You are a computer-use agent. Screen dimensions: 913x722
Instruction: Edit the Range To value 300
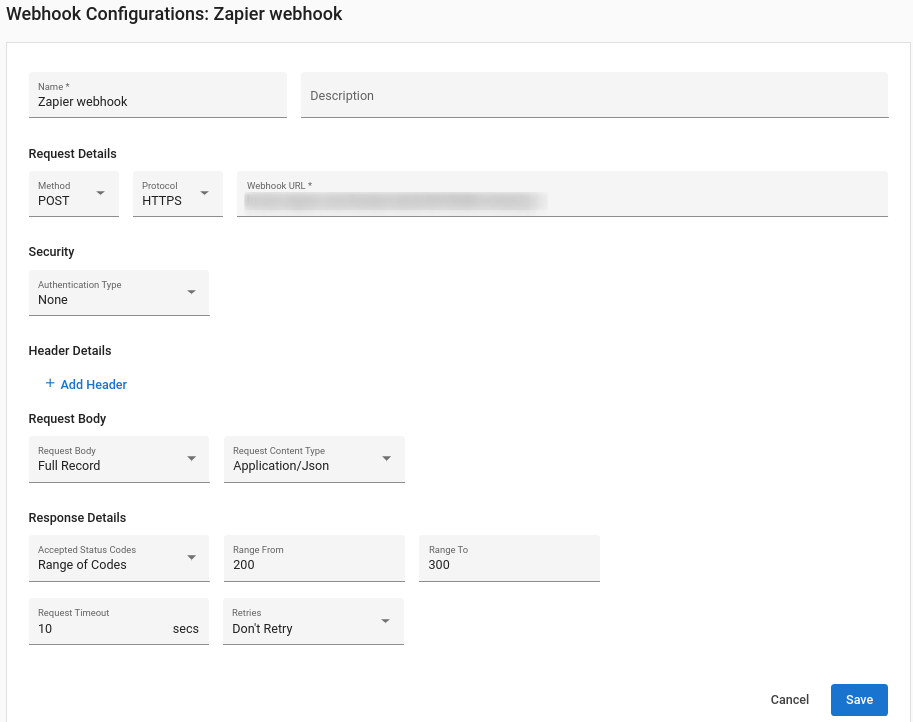509,558
